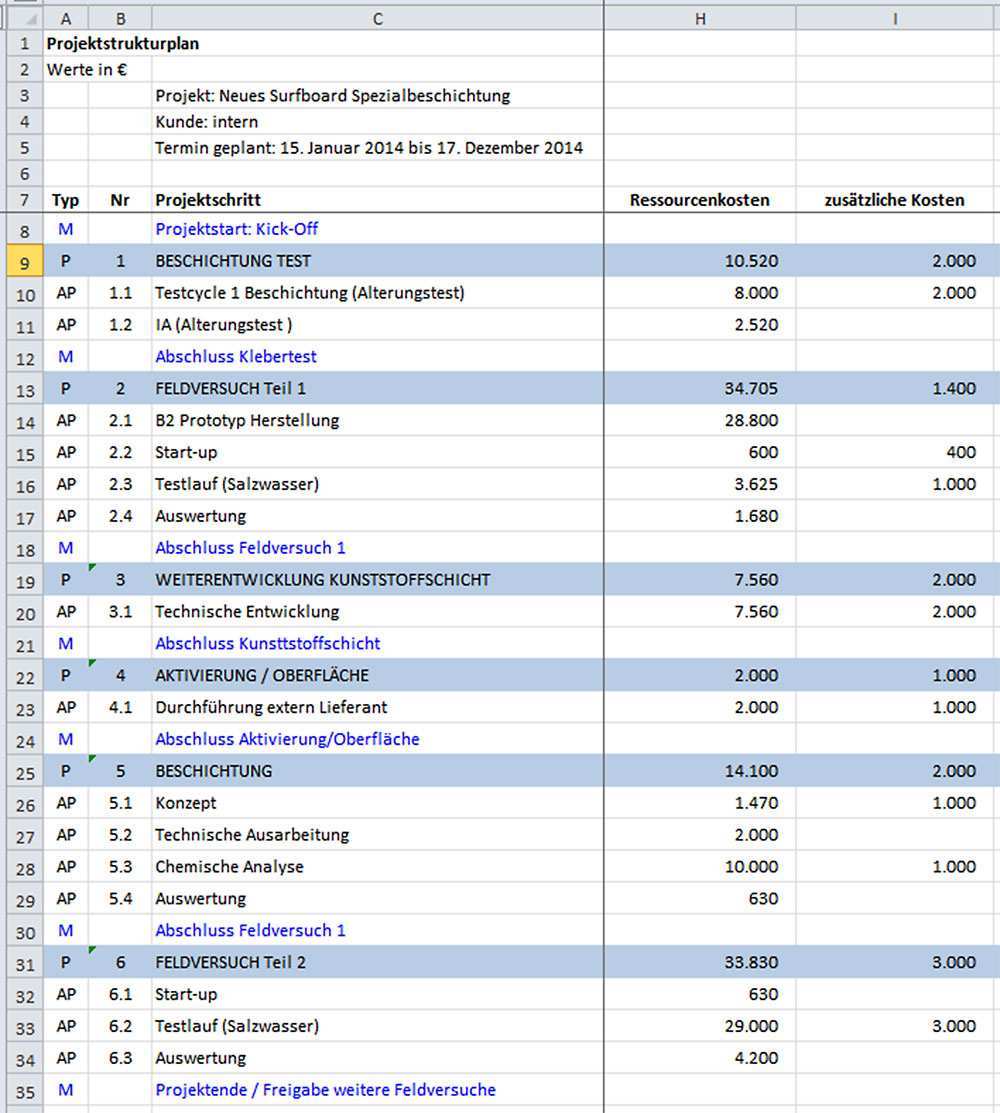Click the 33.830 resource cost for FELDVERSUCH Teil 2
Screen dimensions: 1000x1113
(750, 963)
